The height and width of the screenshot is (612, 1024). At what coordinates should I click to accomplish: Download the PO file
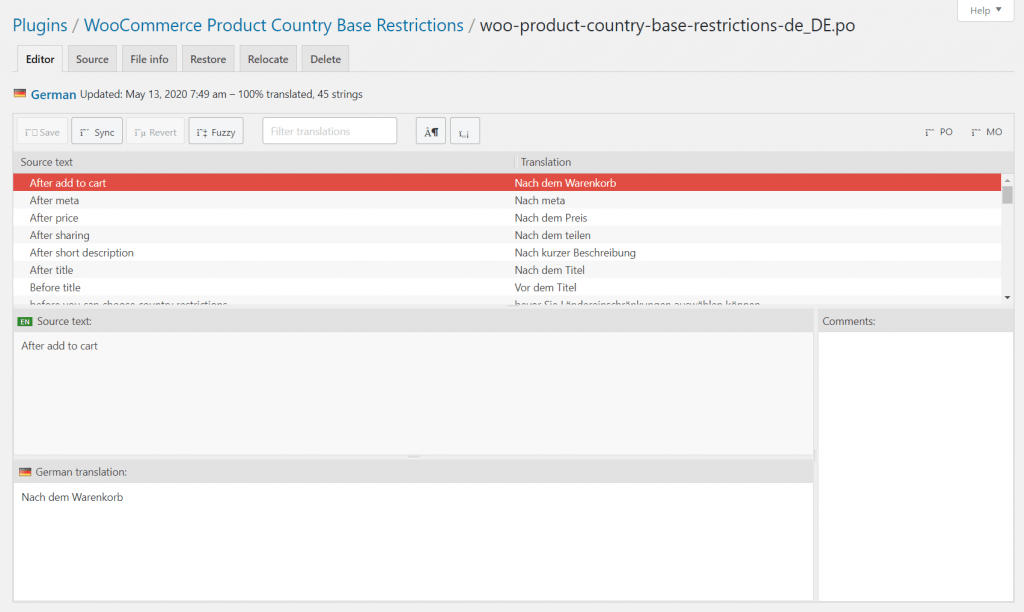point(939,132)
